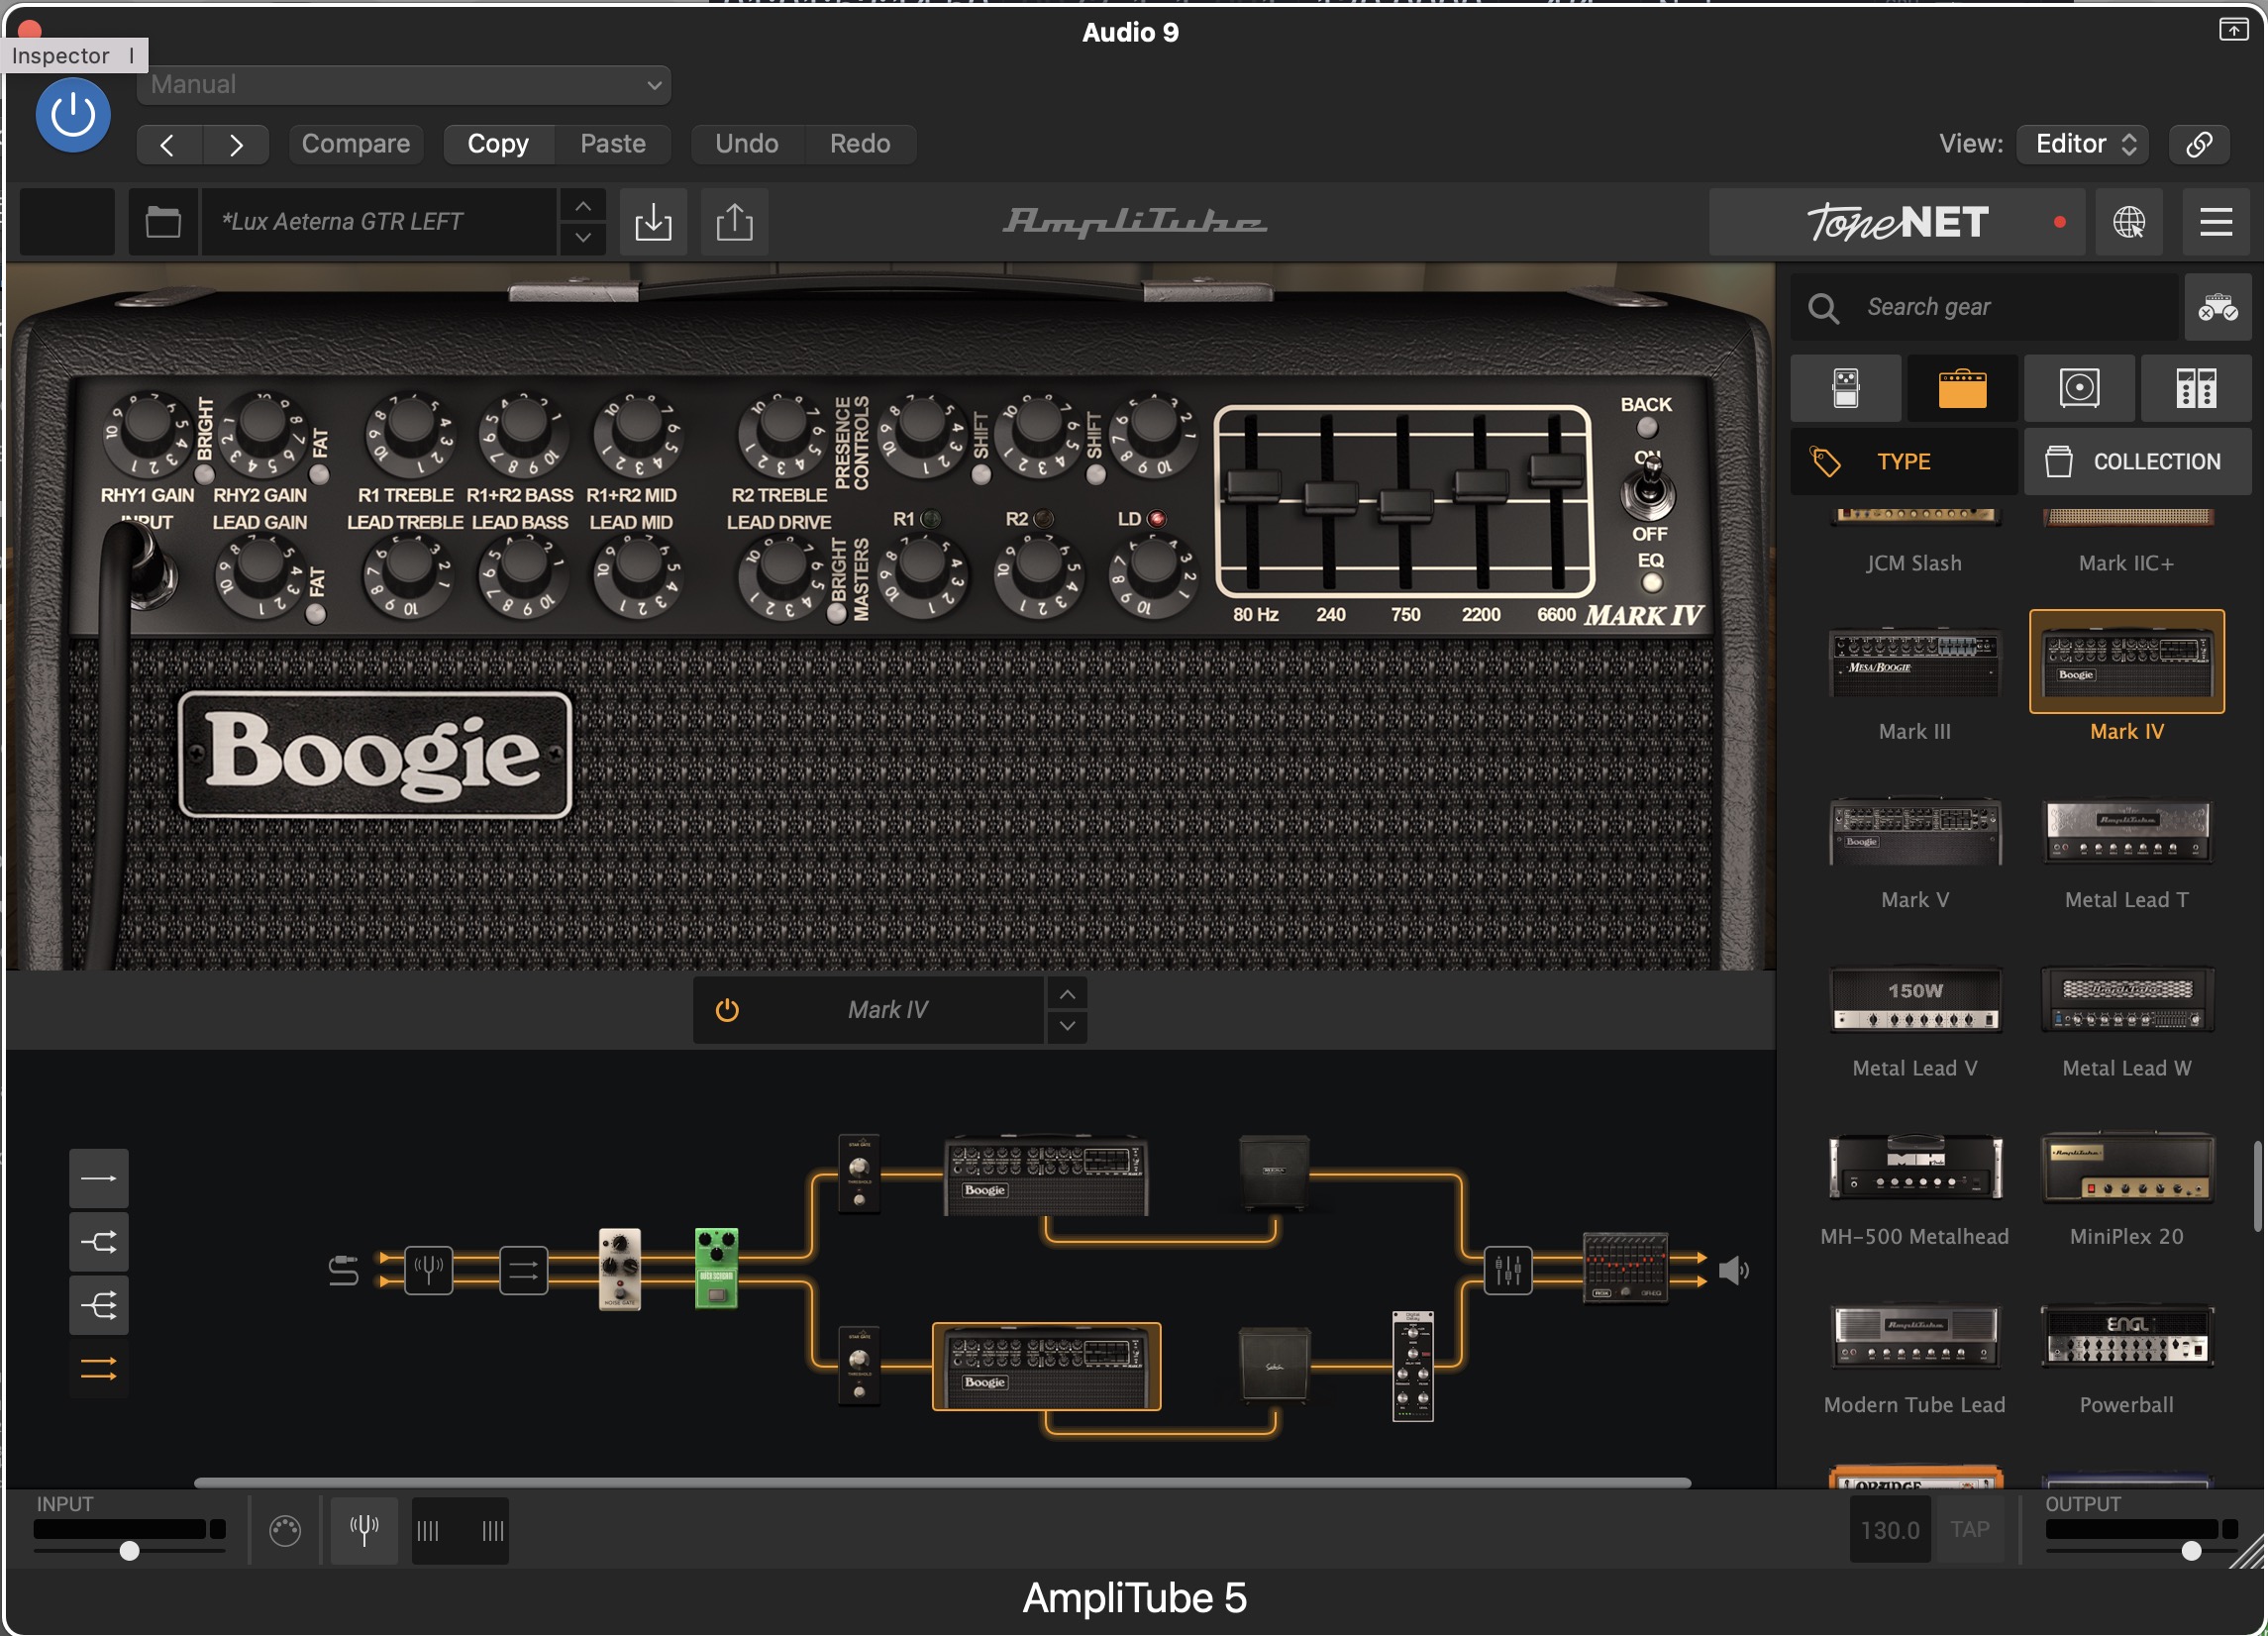Toggle RHY2 FAT switch
Image resolution: width=2268 pixels, height=1636 pixels.
click(x=320, y=474)
